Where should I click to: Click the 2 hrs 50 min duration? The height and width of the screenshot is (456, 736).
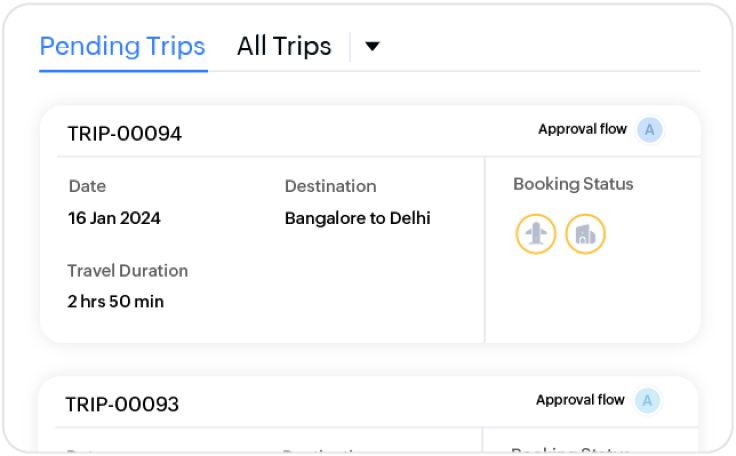115,301
